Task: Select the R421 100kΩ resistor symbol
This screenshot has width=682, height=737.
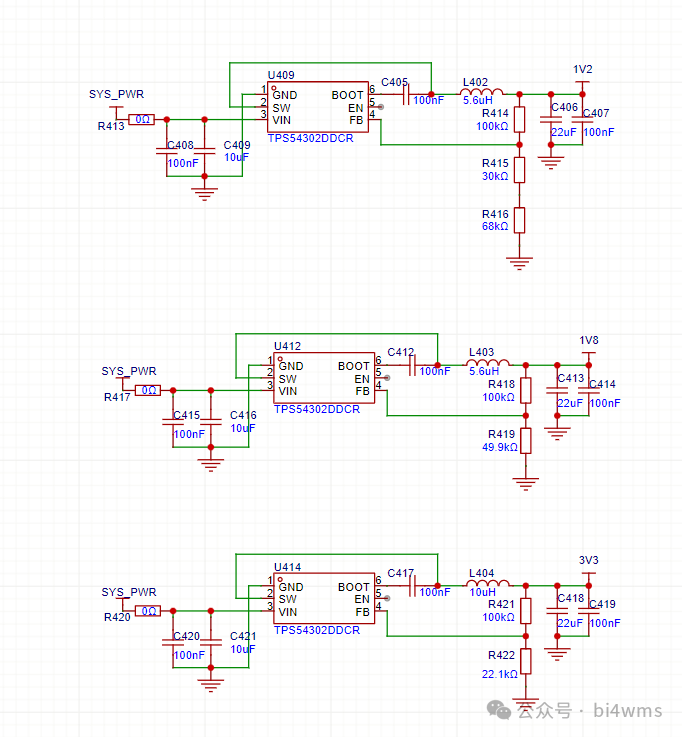Action: tap(526, 610)
